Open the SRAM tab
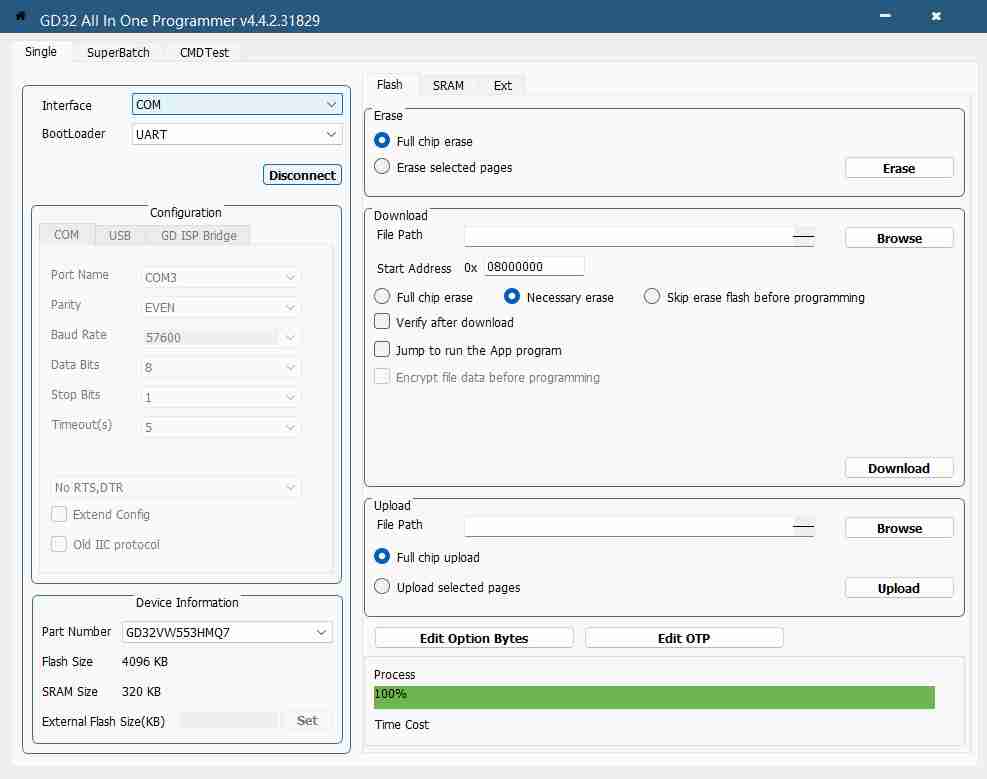Screen dimensions: 987x779 [448, 85]
